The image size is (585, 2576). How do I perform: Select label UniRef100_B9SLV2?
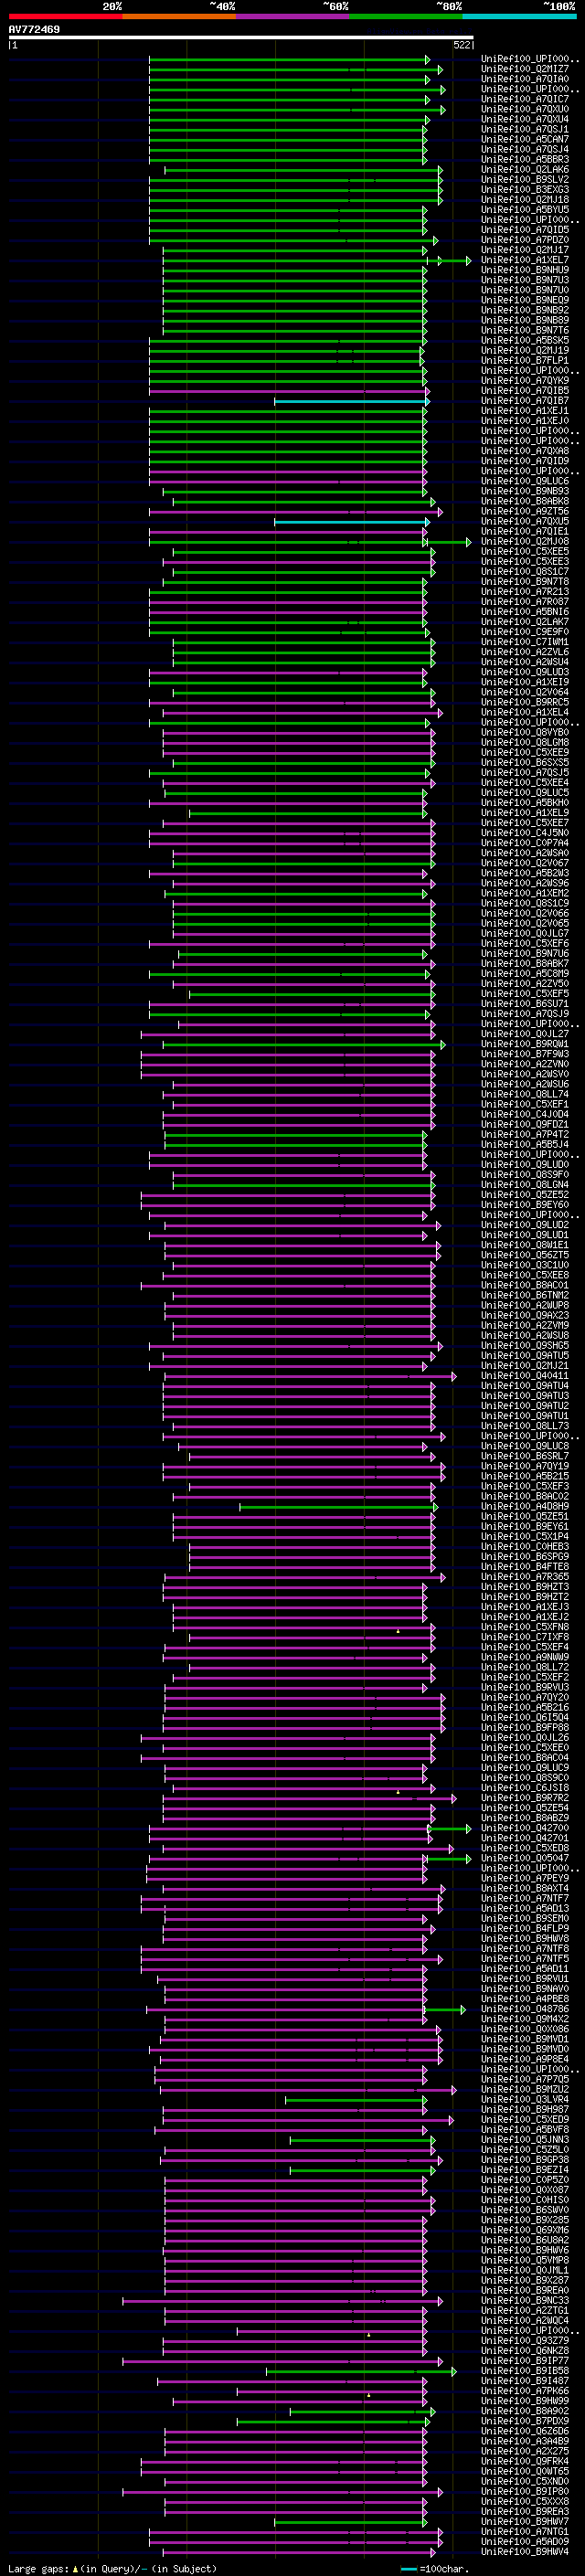[524, 179]
